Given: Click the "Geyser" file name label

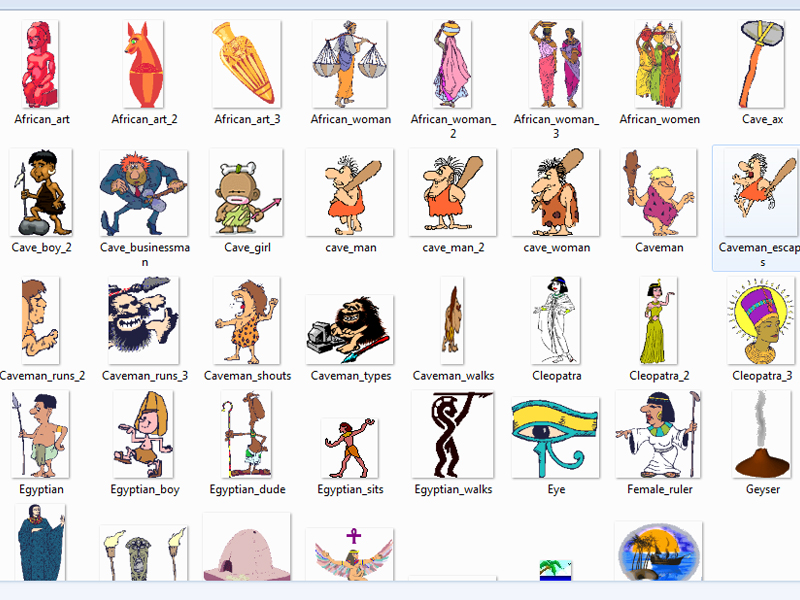Looking at the screenshot, I should pos(763,490).
